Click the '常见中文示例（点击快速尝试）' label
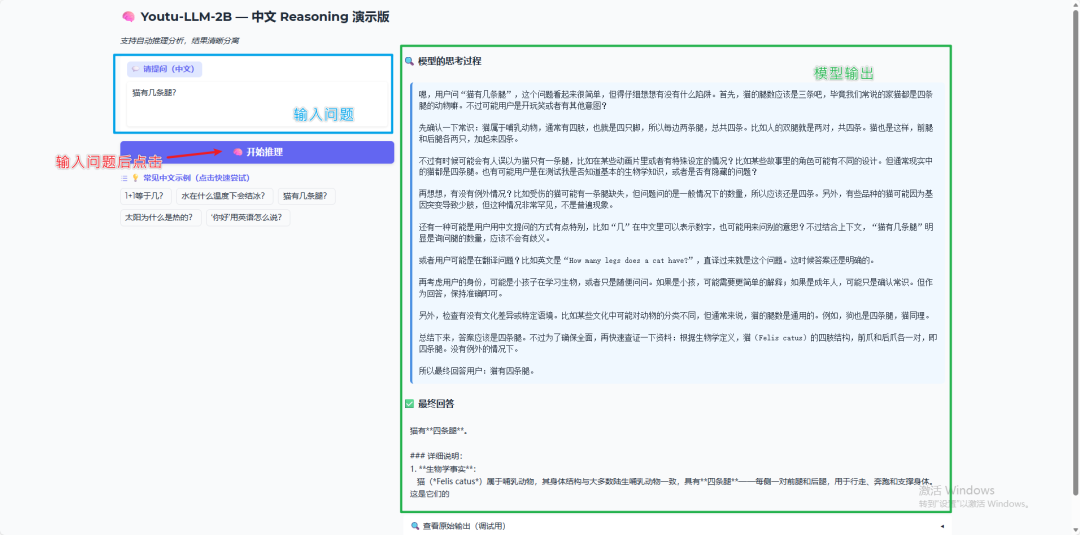1080x535 pixels. click(196, 178)
